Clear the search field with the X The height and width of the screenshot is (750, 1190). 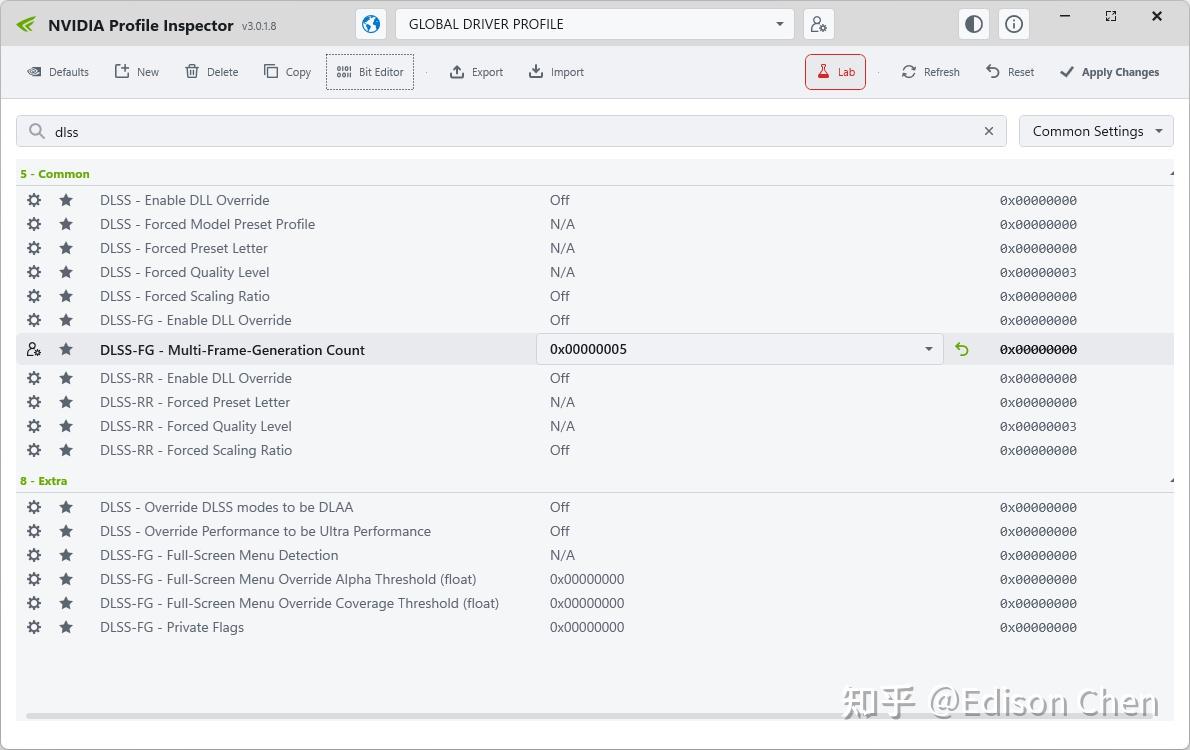click(x=989, y=131)
